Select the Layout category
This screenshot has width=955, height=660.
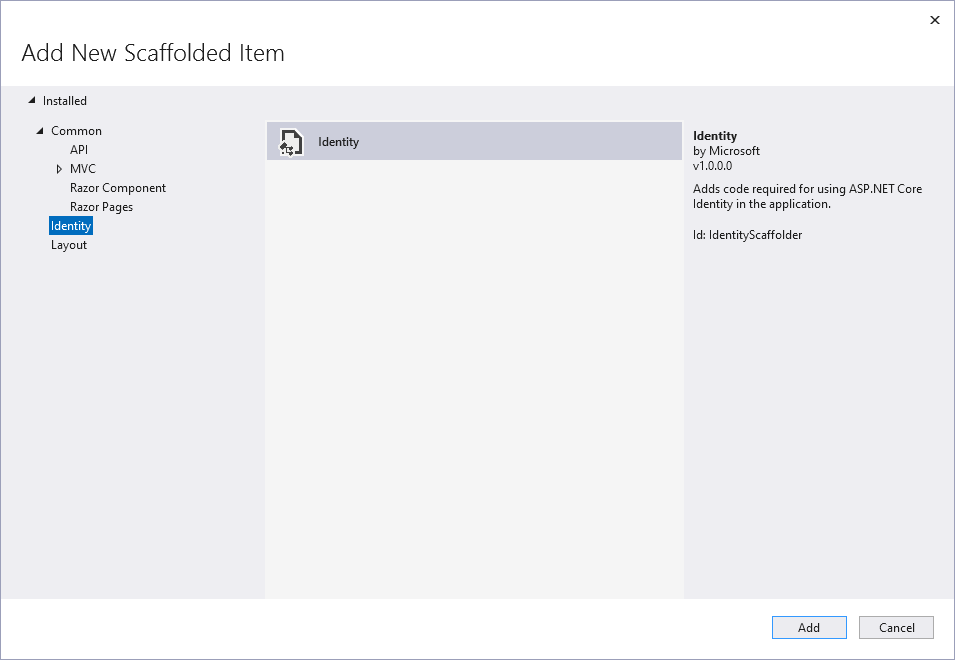tap(69, 245)
